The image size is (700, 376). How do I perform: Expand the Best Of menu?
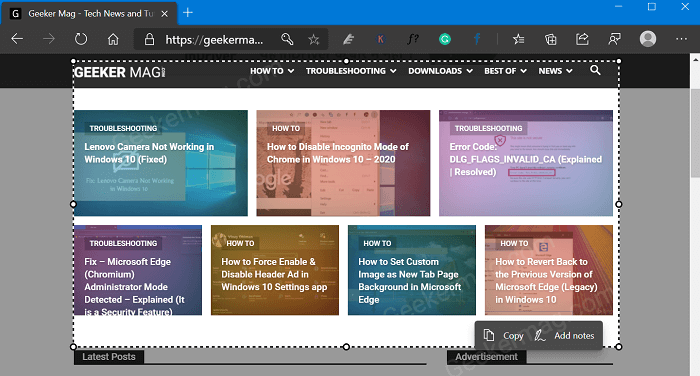[x=505, y=71]
